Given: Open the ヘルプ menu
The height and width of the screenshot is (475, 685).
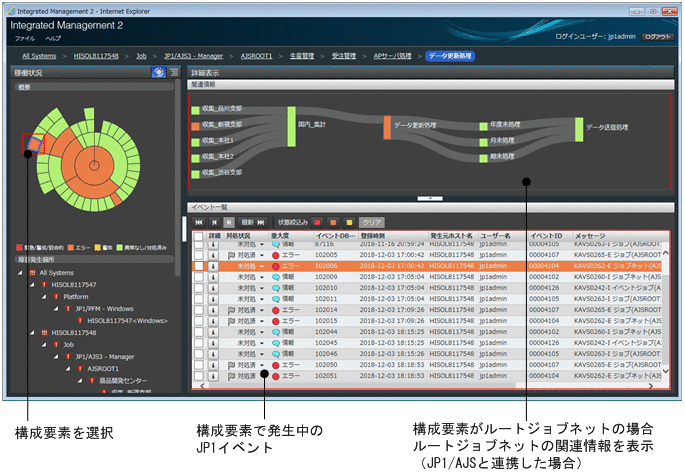Looking at the screenshot, I should (x=53, y=38).
